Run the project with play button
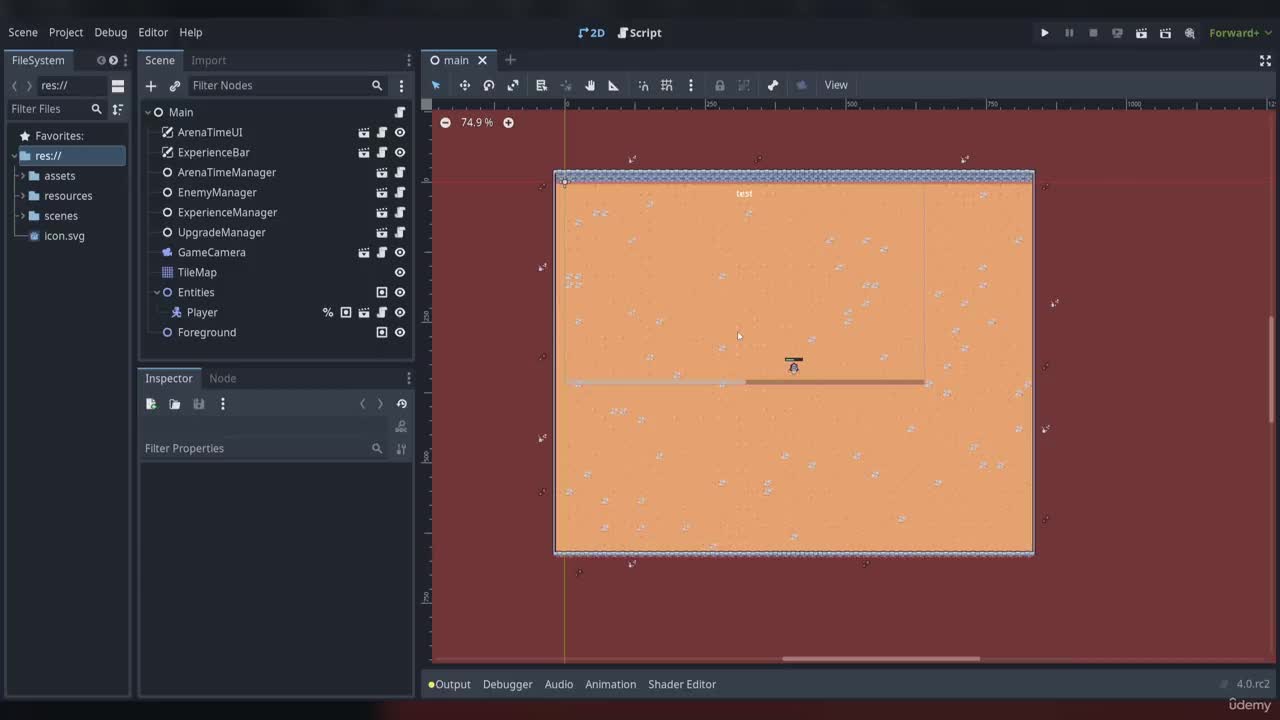 click(1045, 33)
